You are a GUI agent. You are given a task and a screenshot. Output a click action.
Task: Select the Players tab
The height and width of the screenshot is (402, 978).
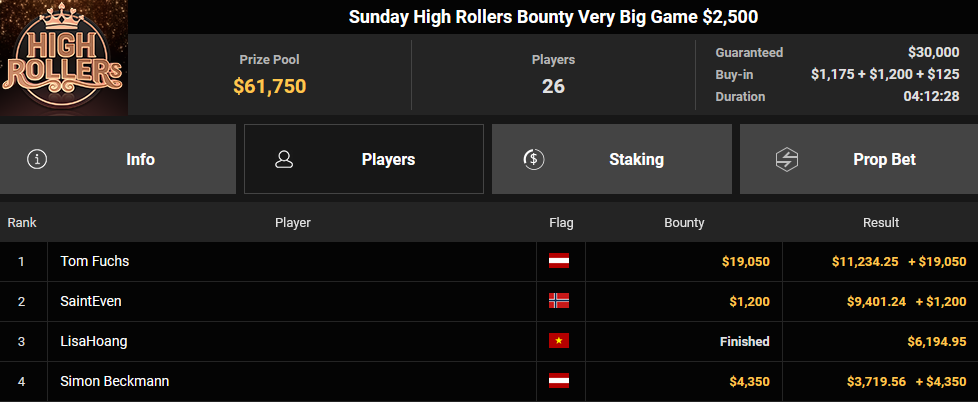(x=364, y=159)
